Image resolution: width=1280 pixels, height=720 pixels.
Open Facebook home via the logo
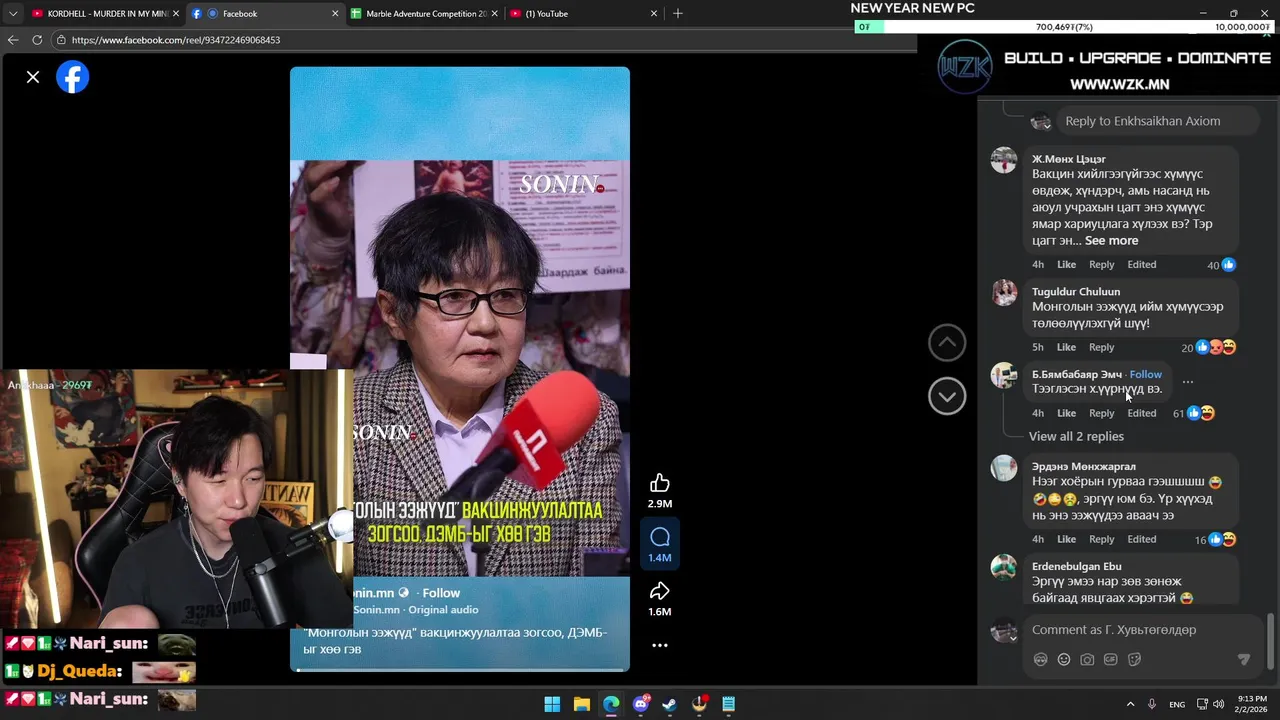[73, 77]
